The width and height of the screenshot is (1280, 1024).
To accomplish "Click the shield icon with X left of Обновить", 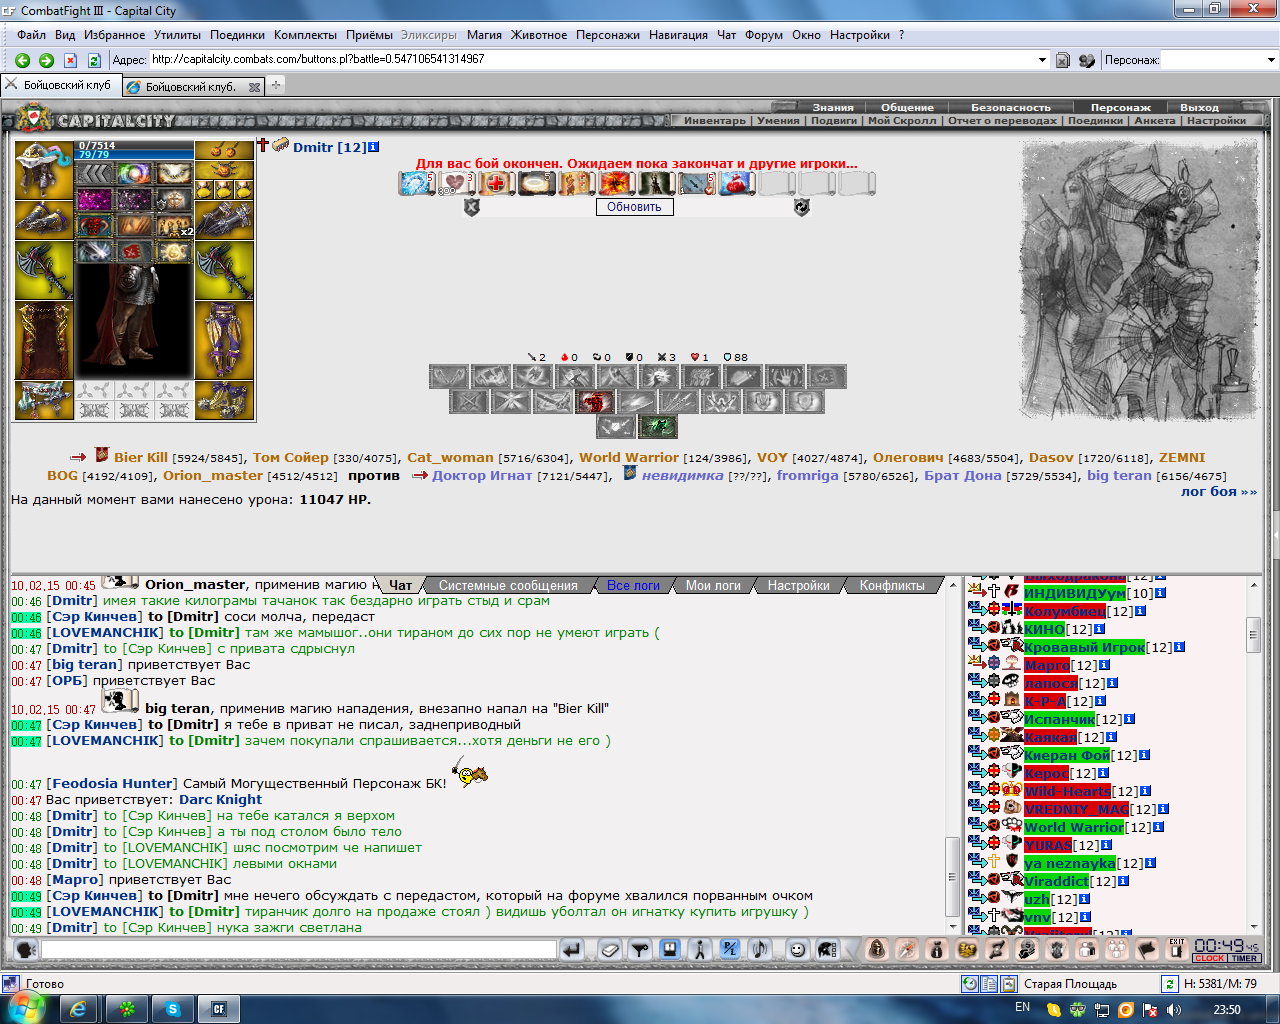I will coord(472,207).
